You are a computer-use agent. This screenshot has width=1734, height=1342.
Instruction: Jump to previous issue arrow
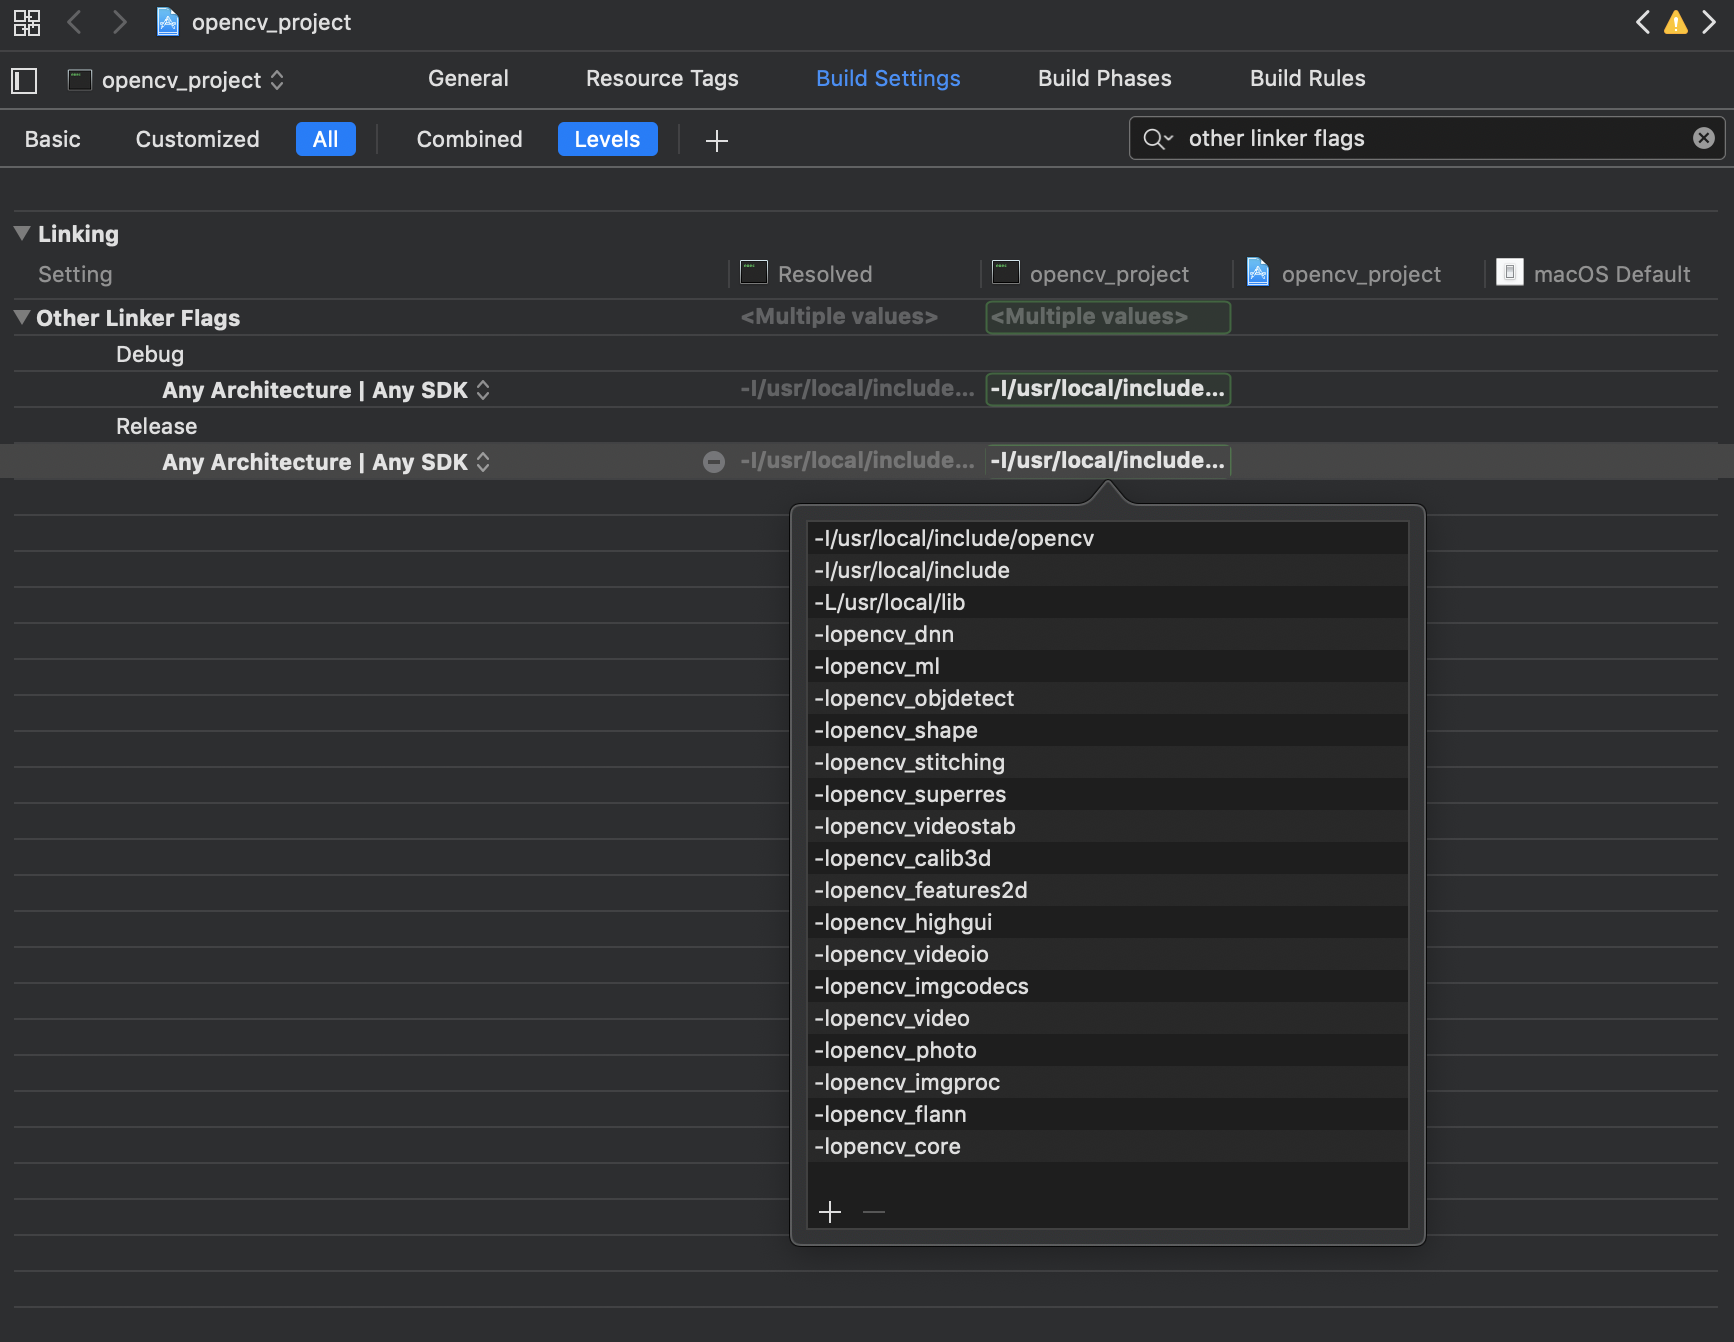coord(1643,22)
